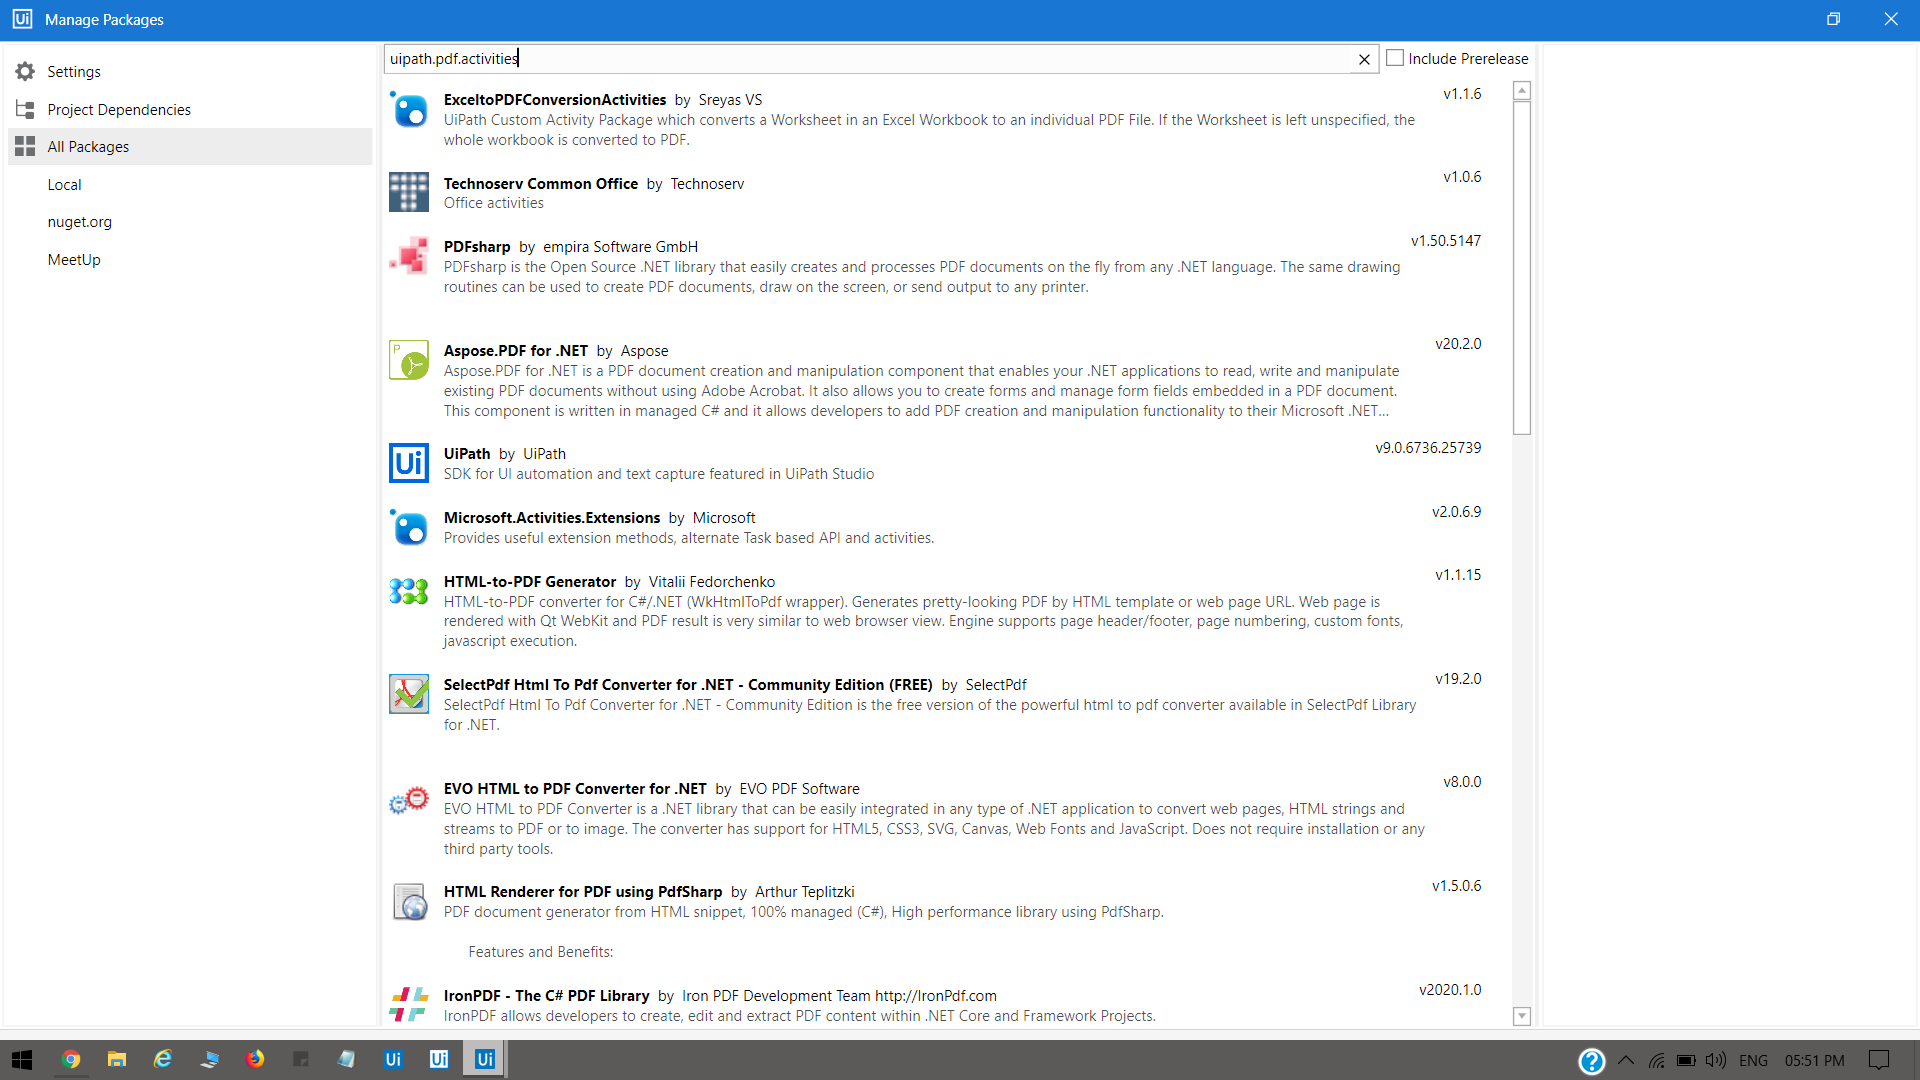1920x1080 pixels.
Task: Clear the search box with X
Action: click(1364, 59)
